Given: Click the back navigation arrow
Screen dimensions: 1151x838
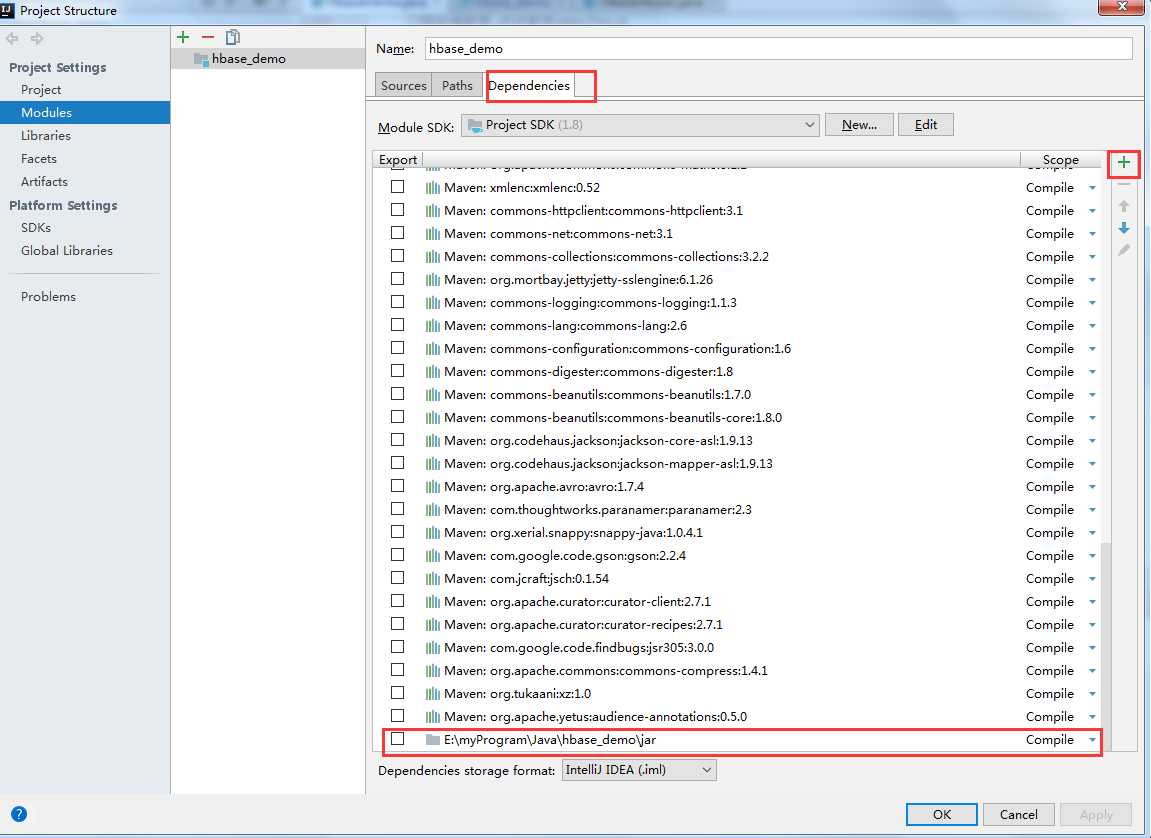Looking at the screenshot, I should pos(12,38).
